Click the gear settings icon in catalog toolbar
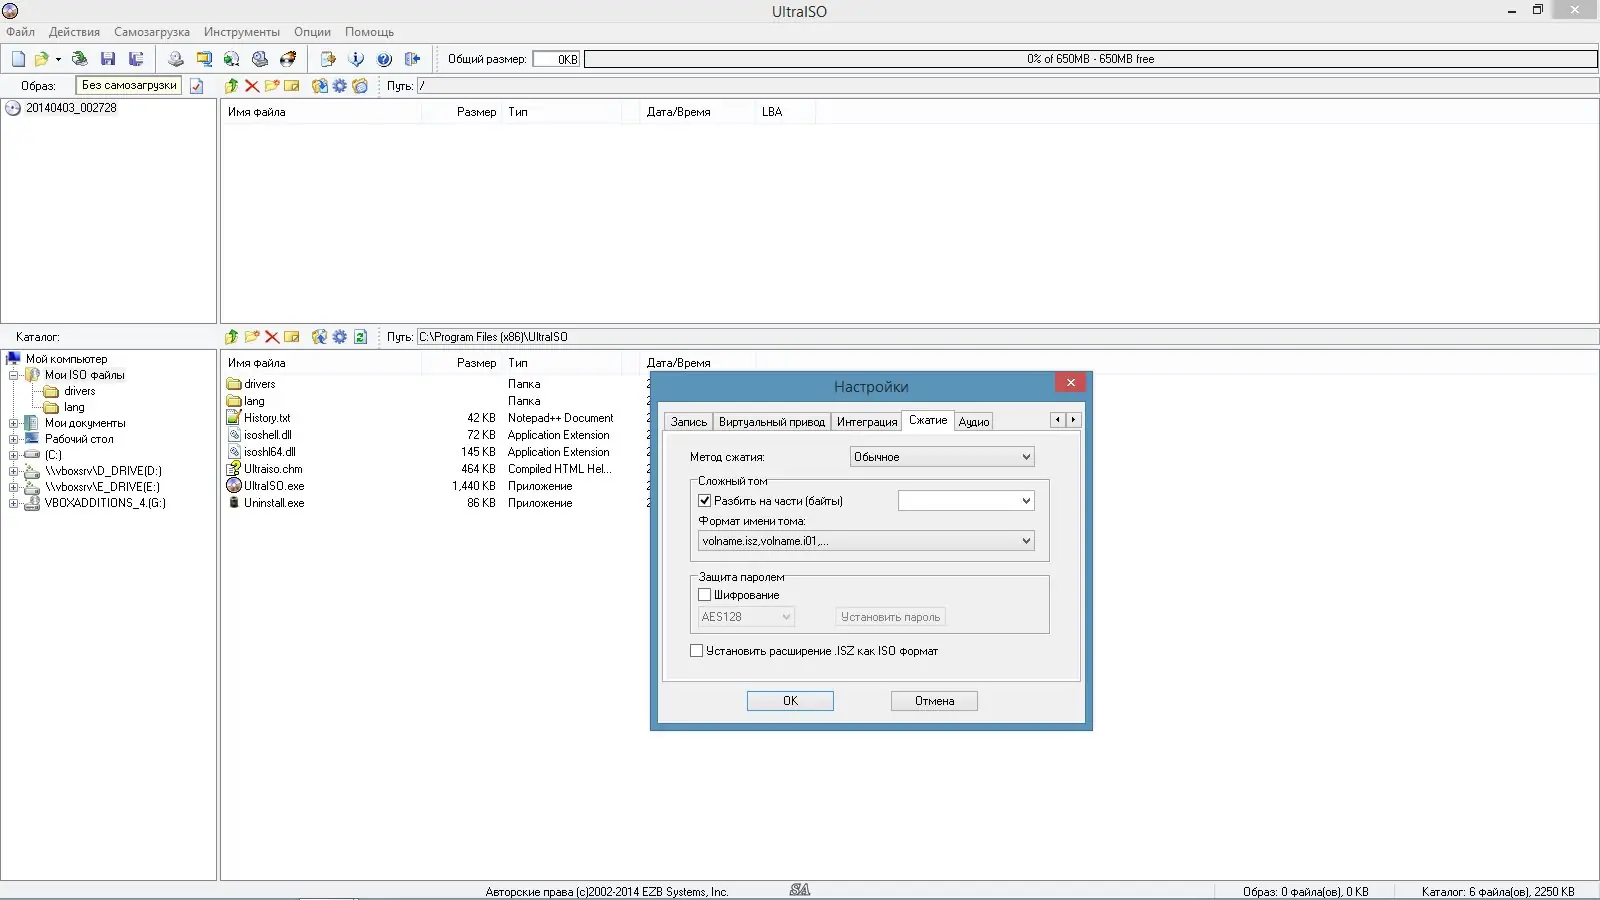 339,337
